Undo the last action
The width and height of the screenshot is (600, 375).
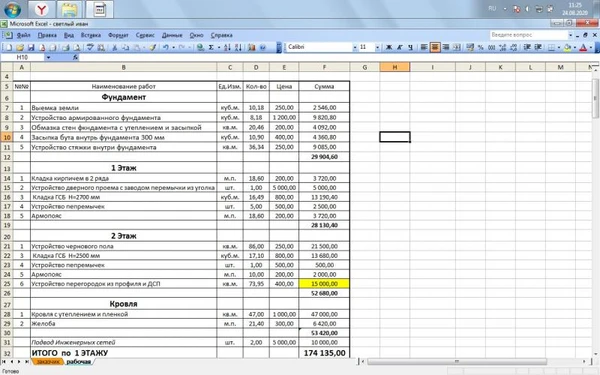pyautogui.click(x=166, y=47)
